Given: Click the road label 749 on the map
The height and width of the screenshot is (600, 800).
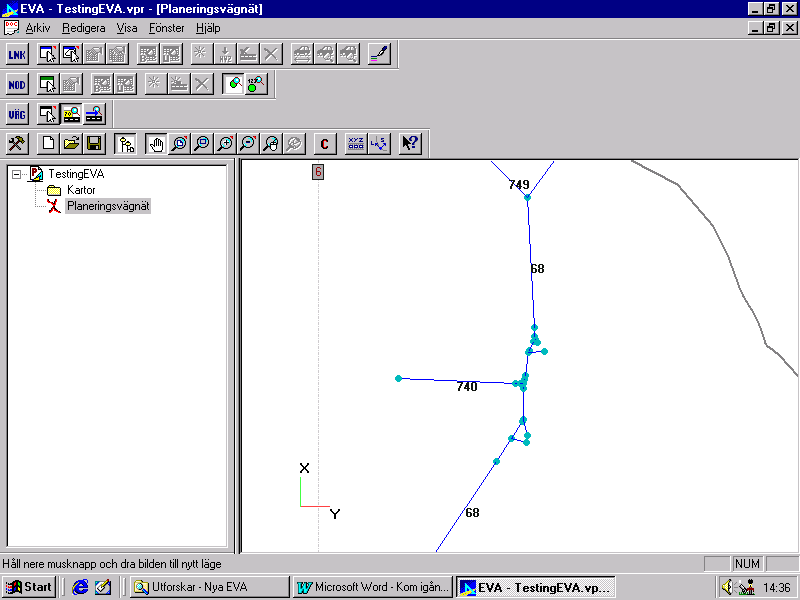Looking at the screenshot, I should click(519, 185).
